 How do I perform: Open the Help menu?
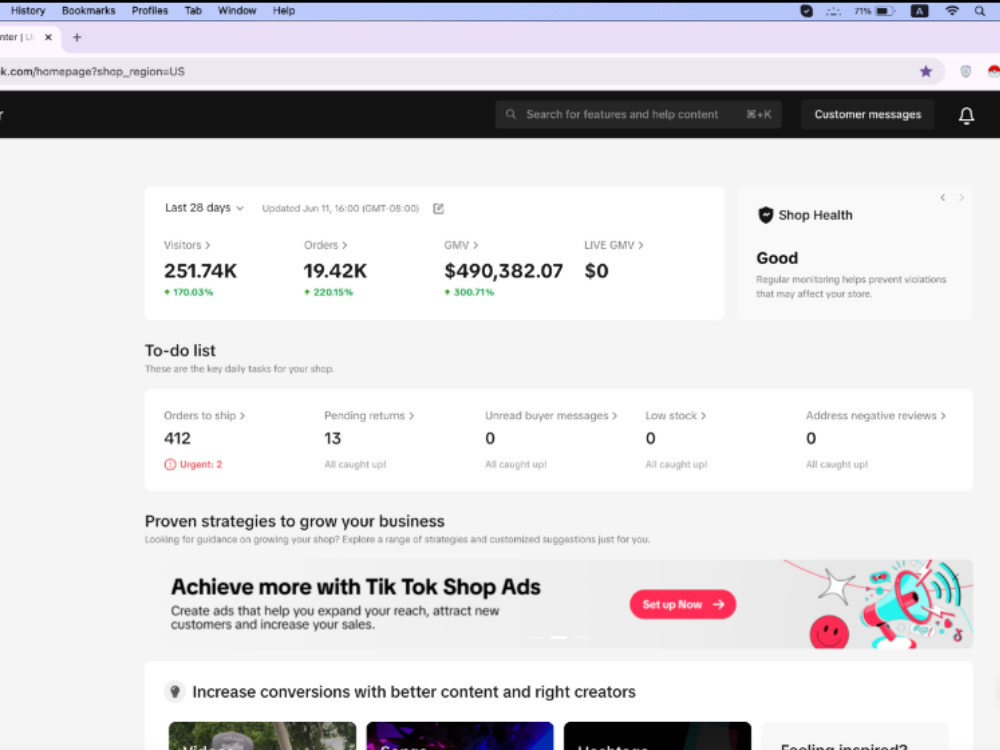click(284, 11)
